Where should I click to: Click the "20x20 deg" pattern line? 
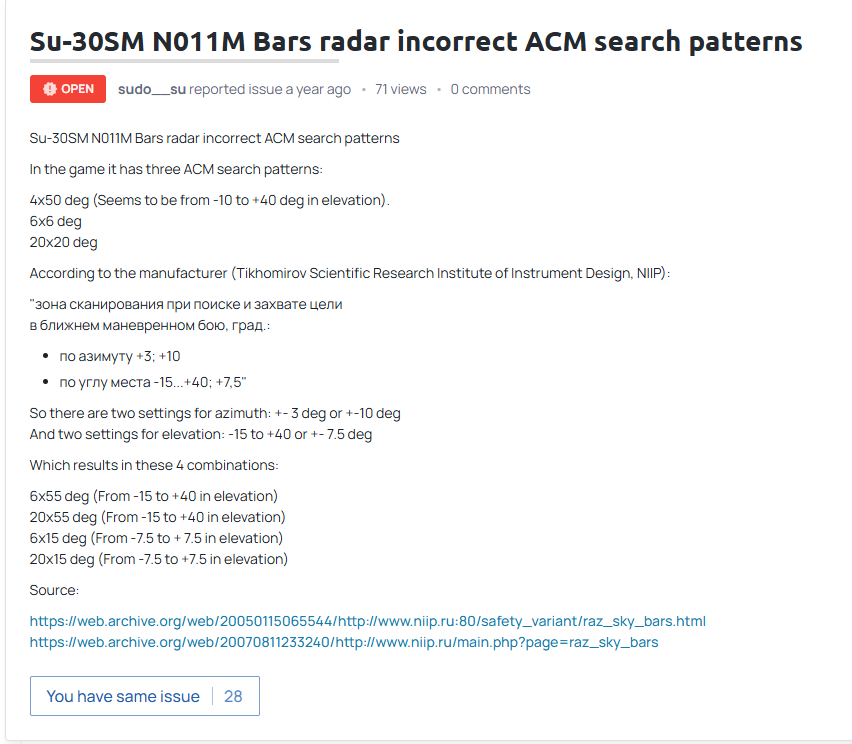pyautogui.click(x=64, y=242)
